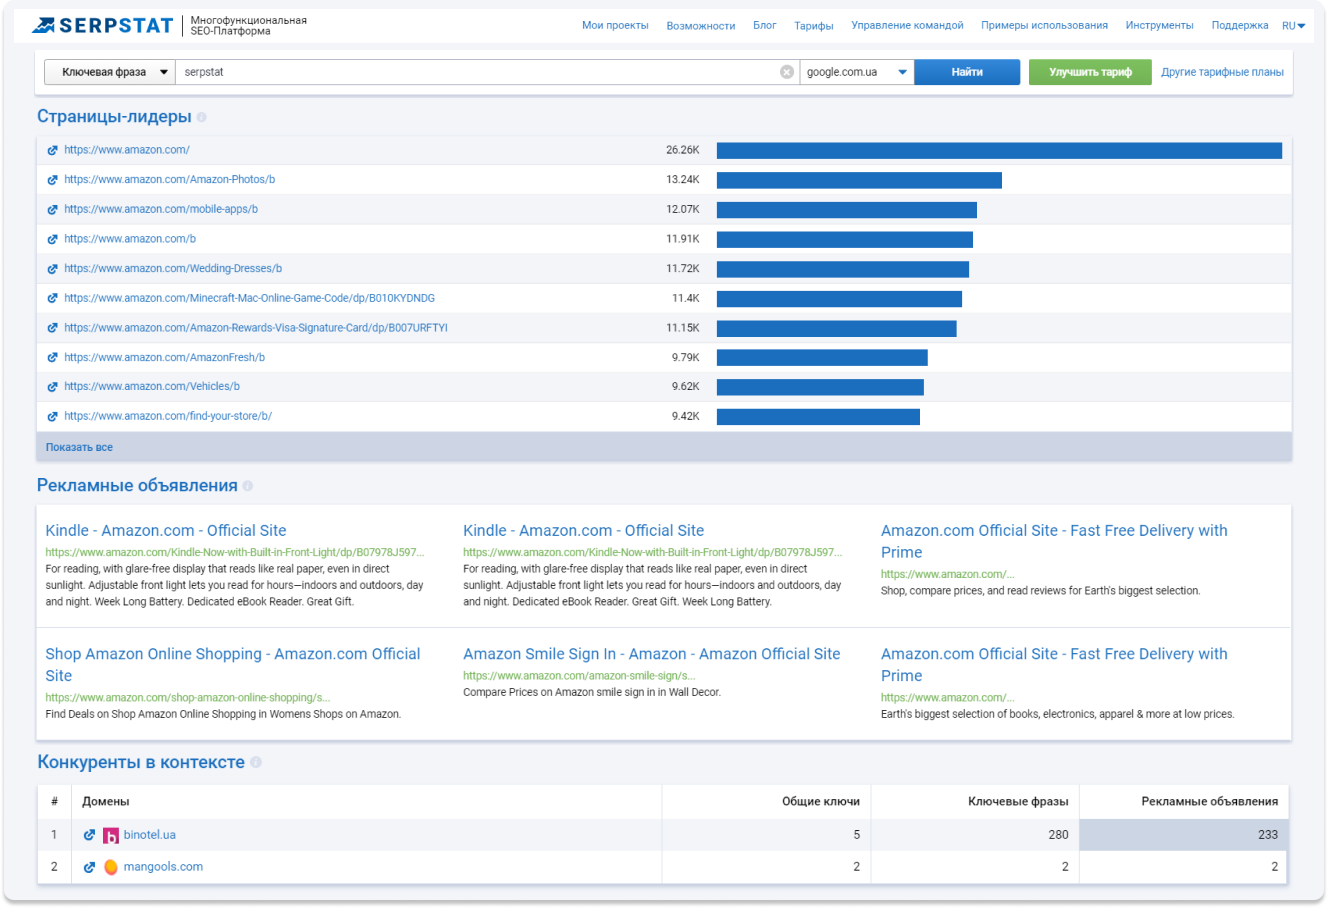Click the Улучшить тариф button
1328x908 pixels.
click(1090, 72)
